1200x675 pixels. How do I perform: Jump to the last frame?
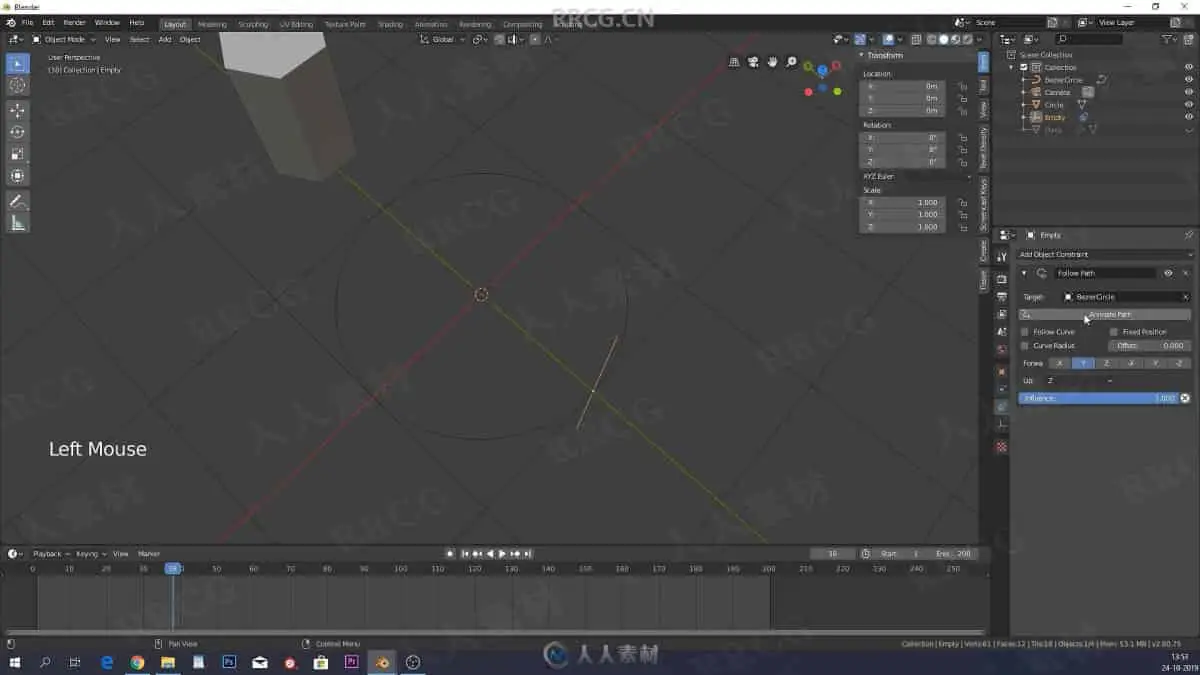pyautogui.click(x=528, y=554)
